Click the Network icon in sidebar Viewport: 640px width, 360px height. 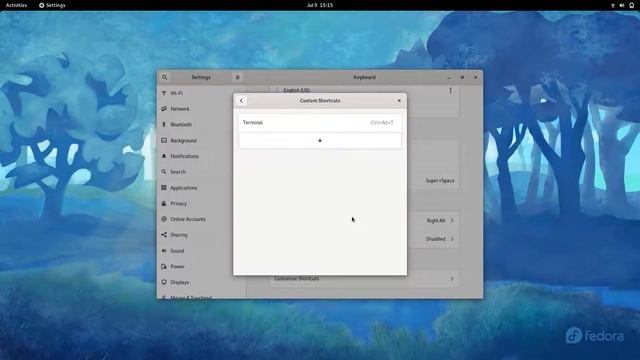(x=164, y=109)
